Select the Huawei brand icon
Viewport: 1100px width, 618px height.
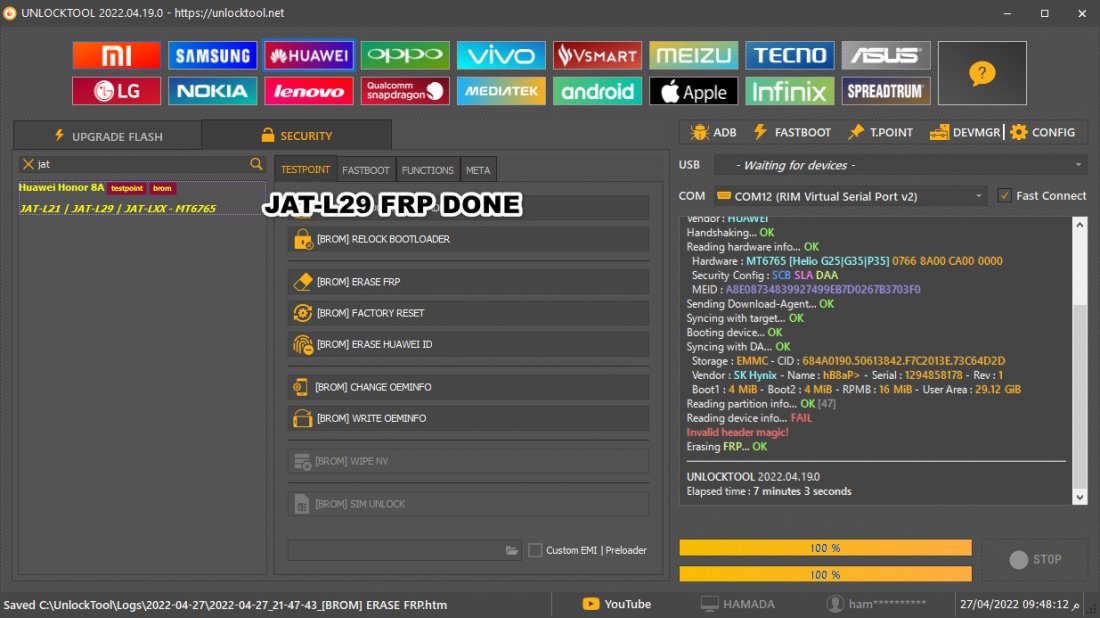[309, 55]
